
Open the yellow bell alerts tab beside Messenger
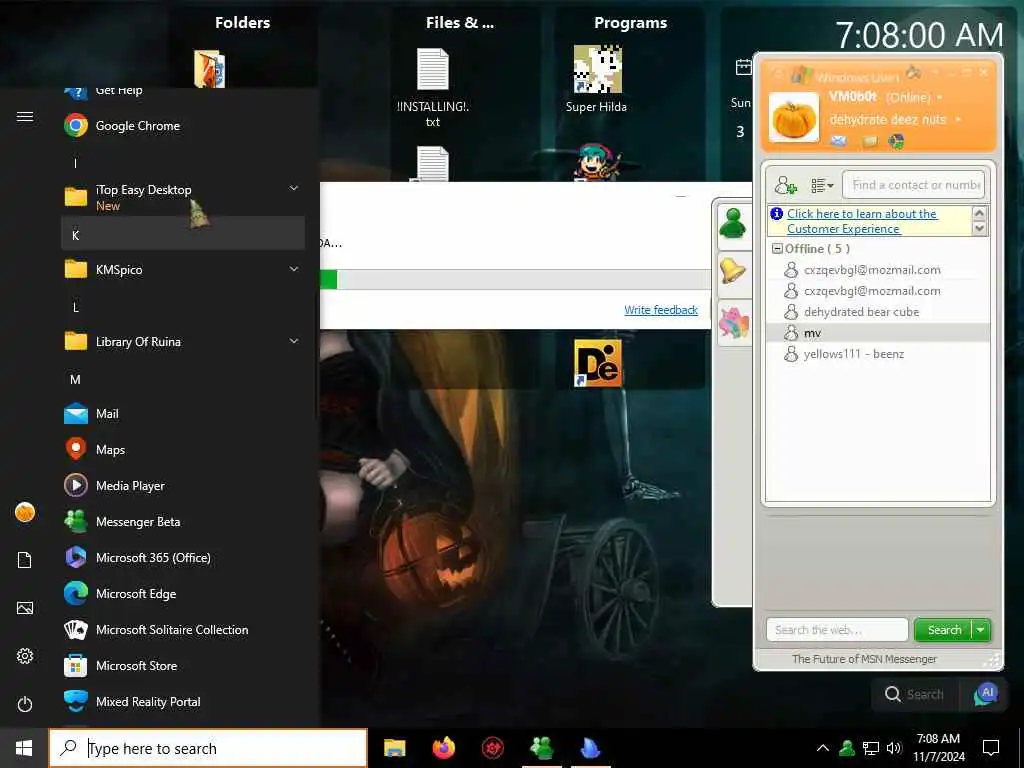tap(733, 271)
